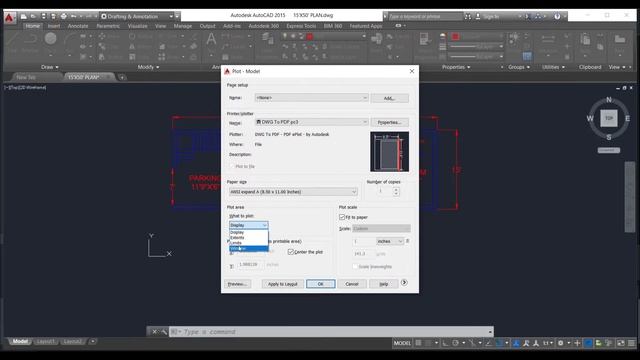The height and width of the screenshot is (360, 640).
Task: Click the plot preview thumbnail
Action: [389, 151]
